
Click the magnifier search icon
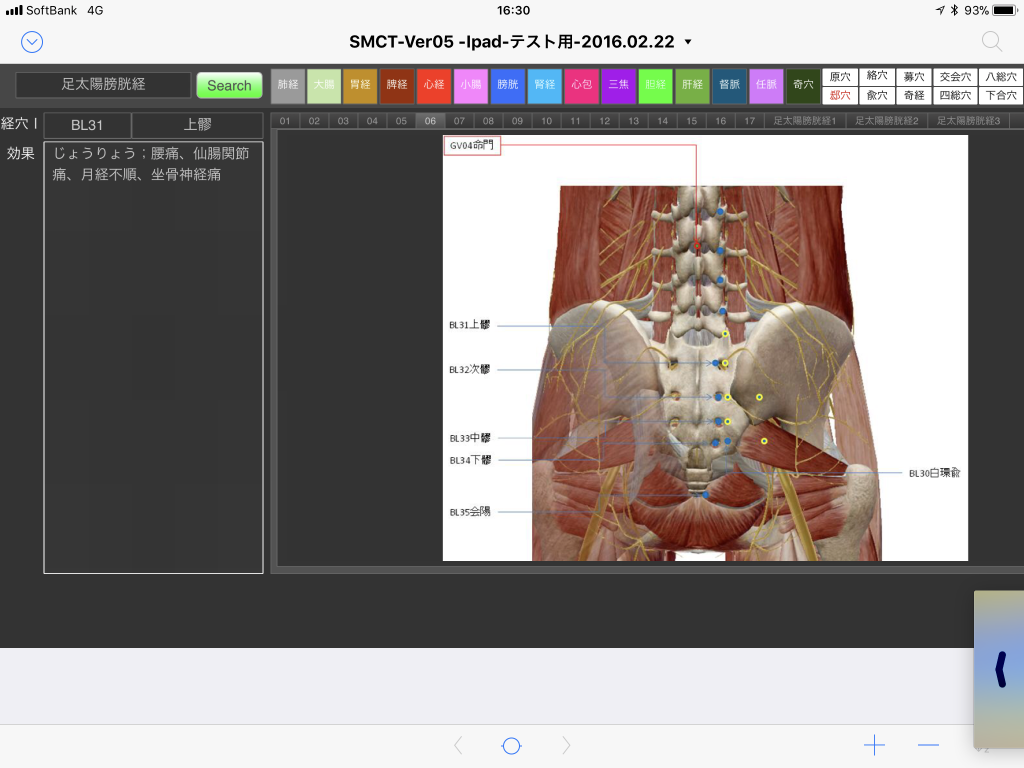(991, 41)
